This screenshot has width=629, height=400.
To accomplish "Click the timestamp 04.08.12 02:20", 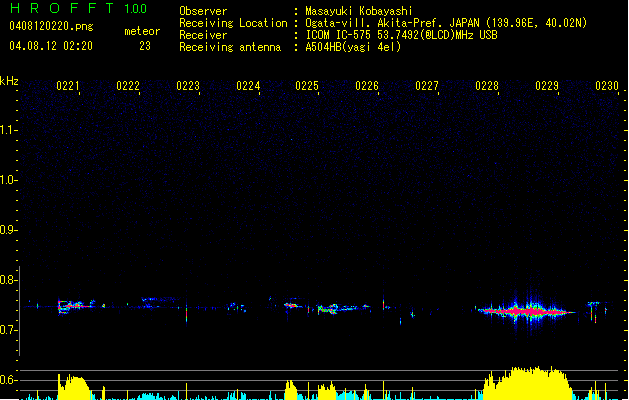I will (51, 45).
